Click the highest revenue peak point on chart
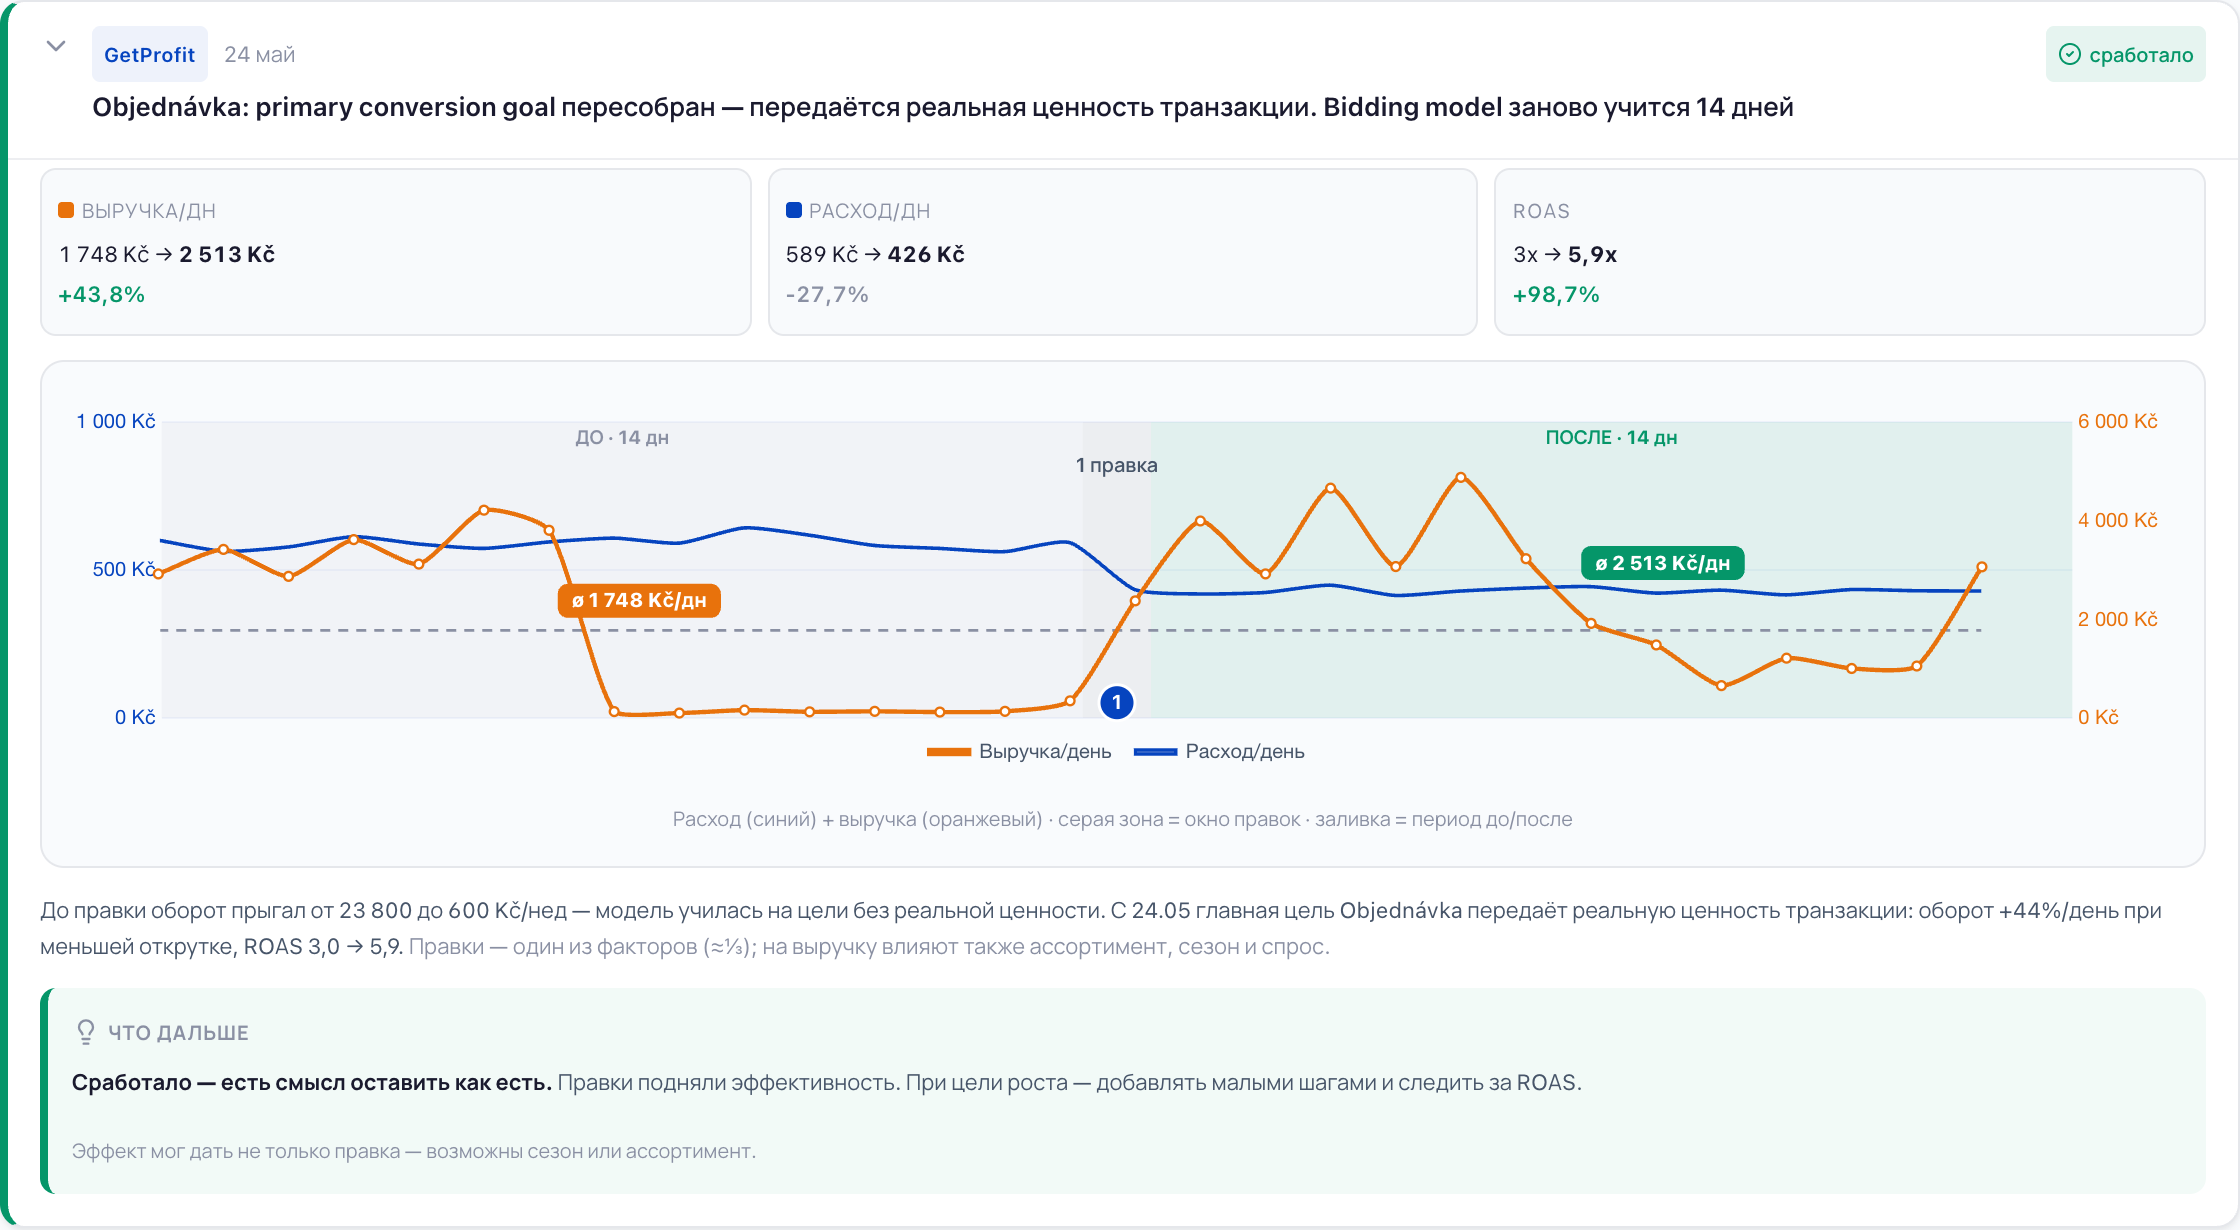This screenshot has width=2240, height=1230. pyautogui.click(x=1461, y=478)
